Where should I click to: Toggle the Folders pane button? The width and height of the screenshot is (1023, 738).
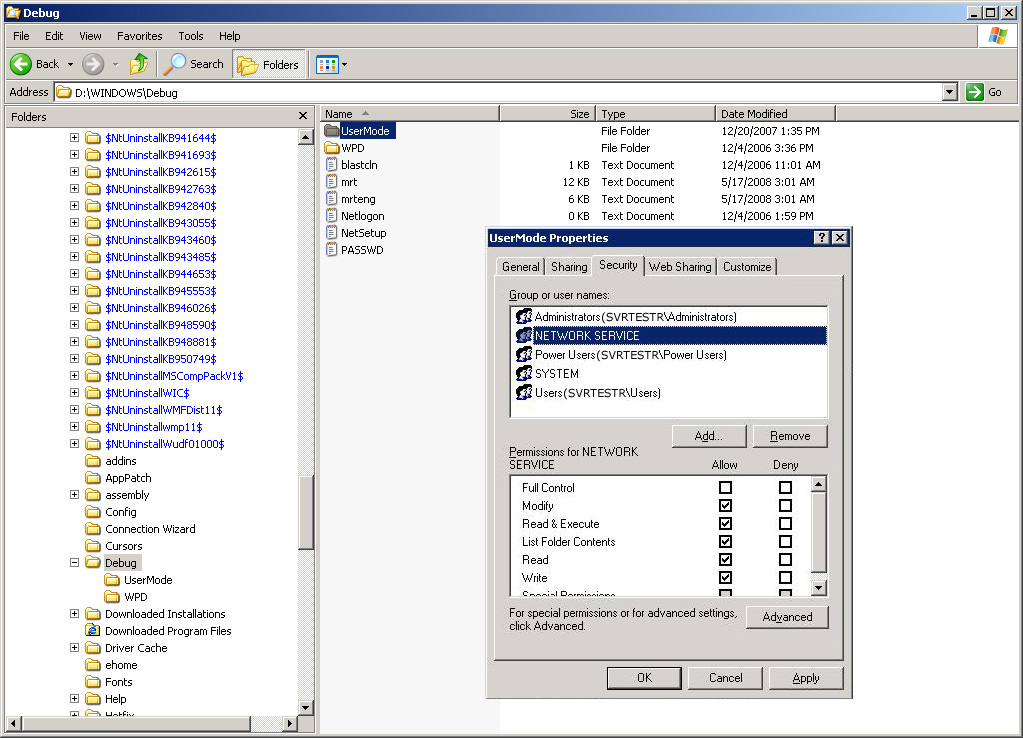click(x=269, y=64)
